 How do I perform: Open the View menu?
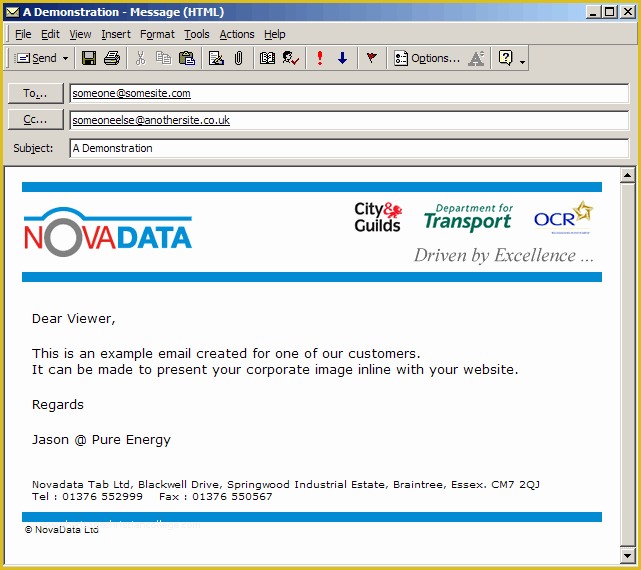pyautogui.click(x=80, y=34)
